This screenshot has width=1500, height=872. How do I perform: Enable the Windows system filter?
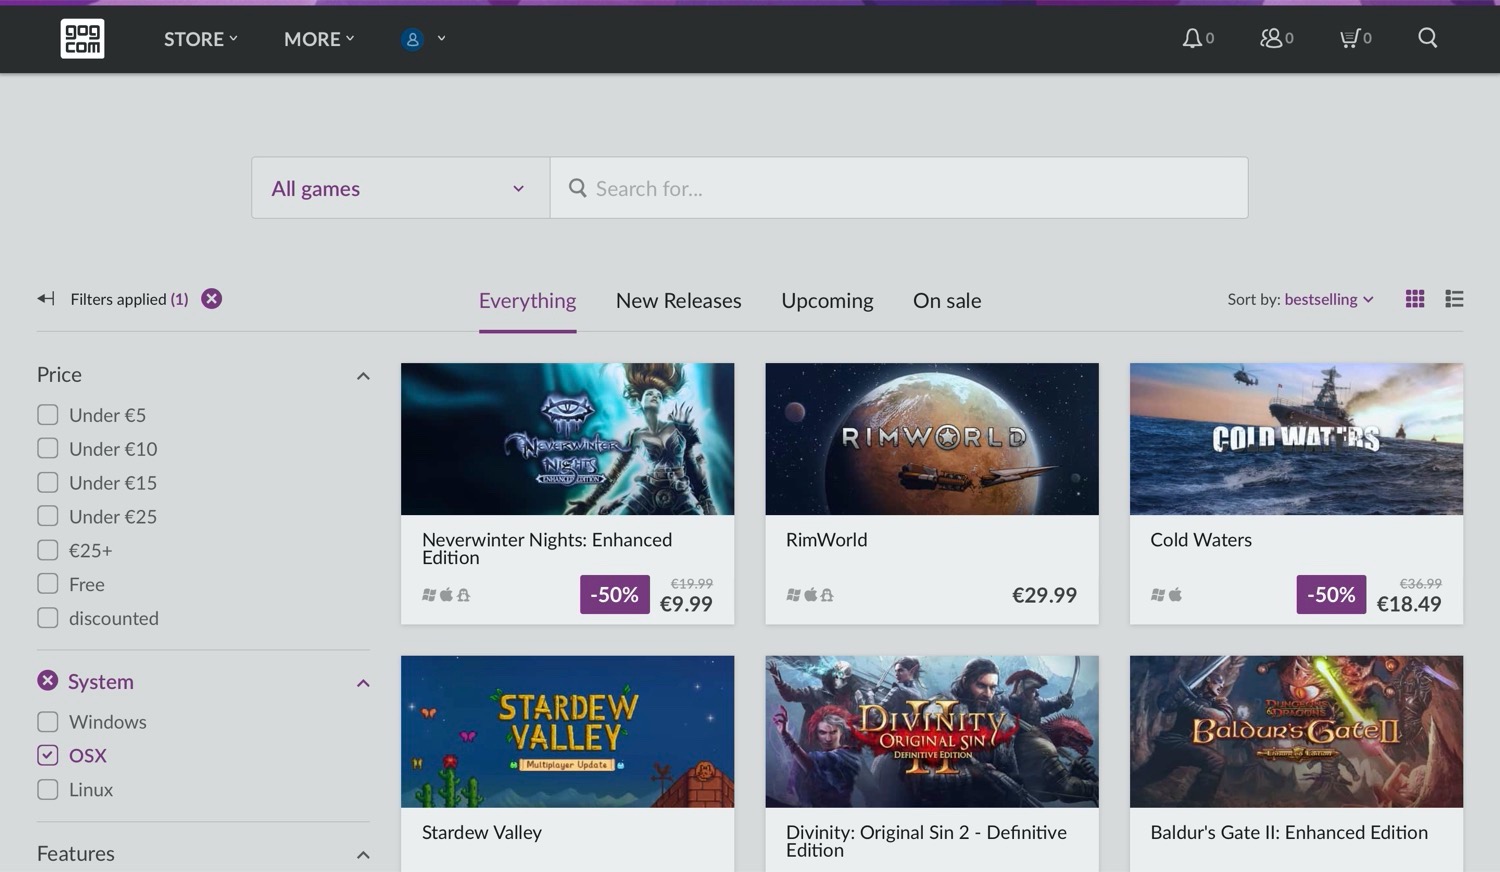click(x=47, y=722)
